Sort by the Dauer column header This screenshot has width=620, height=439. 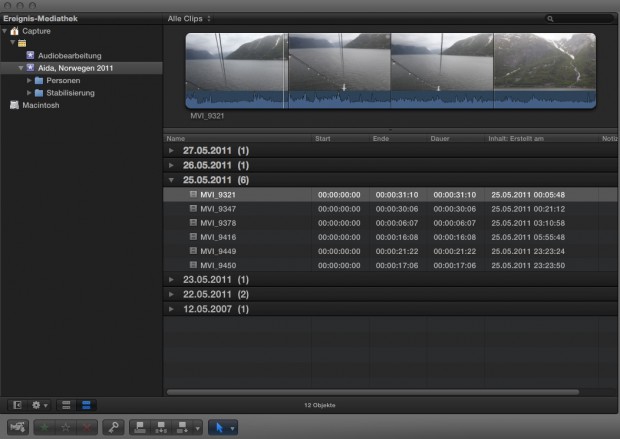(x=445, y=138)
